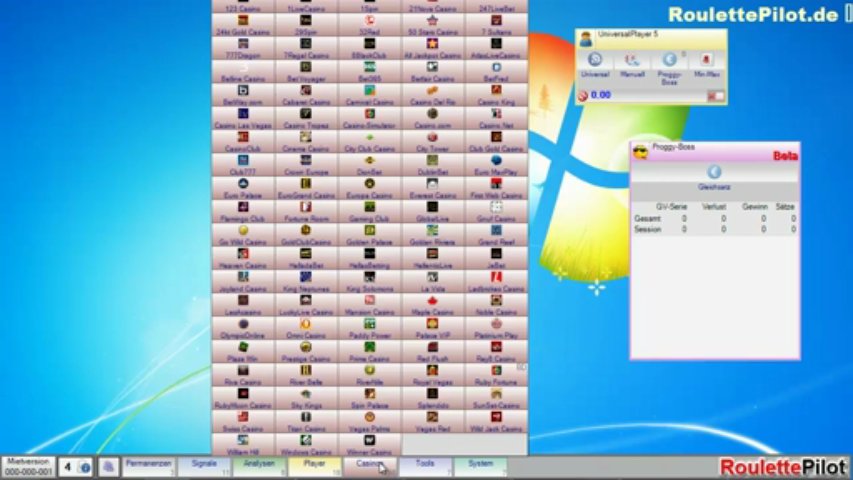Click the Proggy-Boss icon in UniversalPlayer
Viewport: 853px width, 480px height.
coord(669,65)
